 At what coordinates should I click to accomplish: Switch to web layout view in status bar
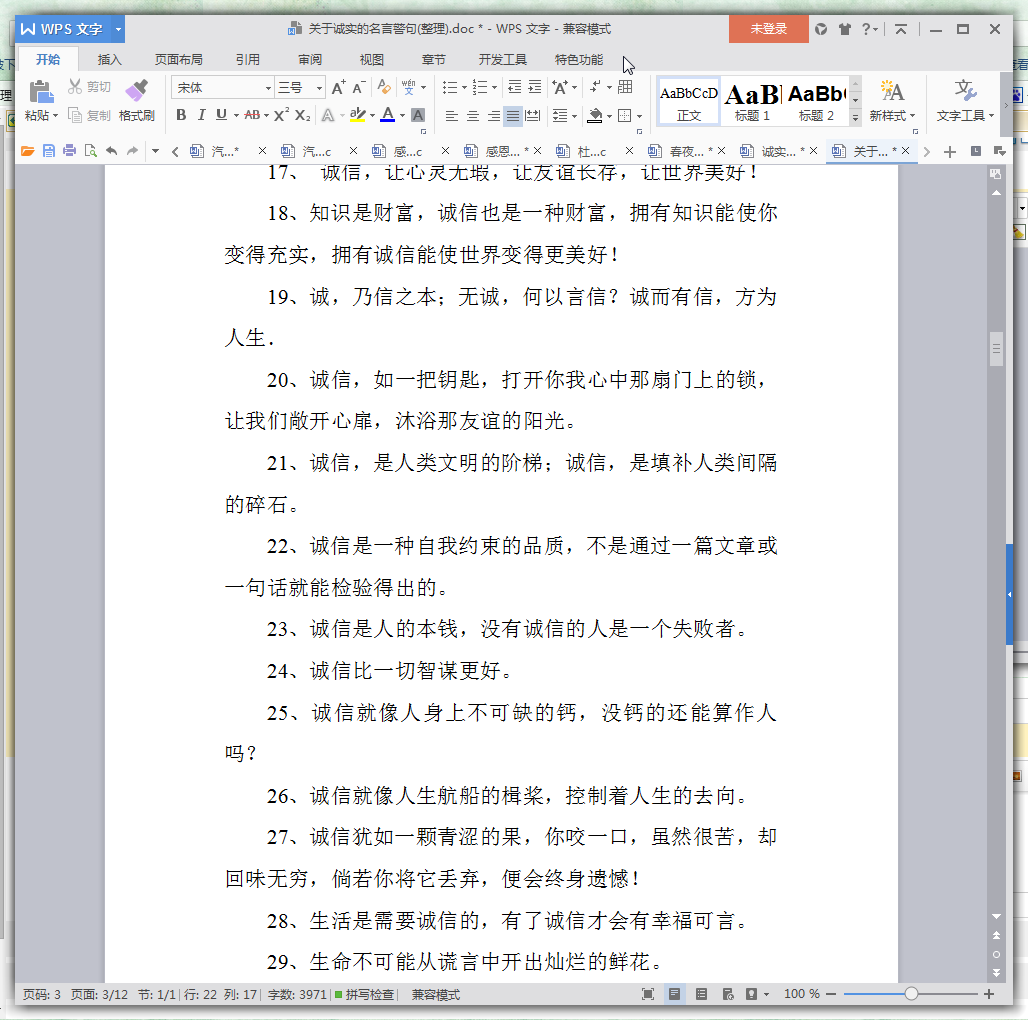(x=728, y=994)
